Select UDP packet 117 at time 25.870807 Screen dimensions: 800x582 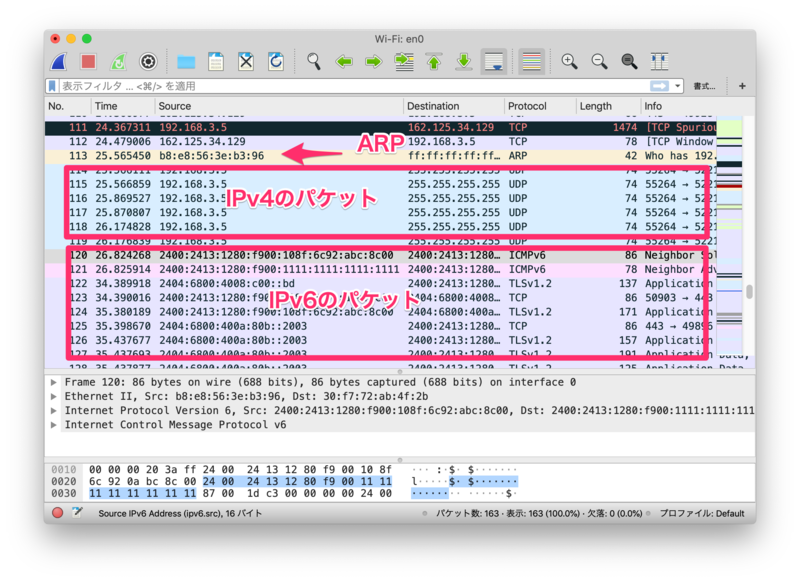pos(381,213)
